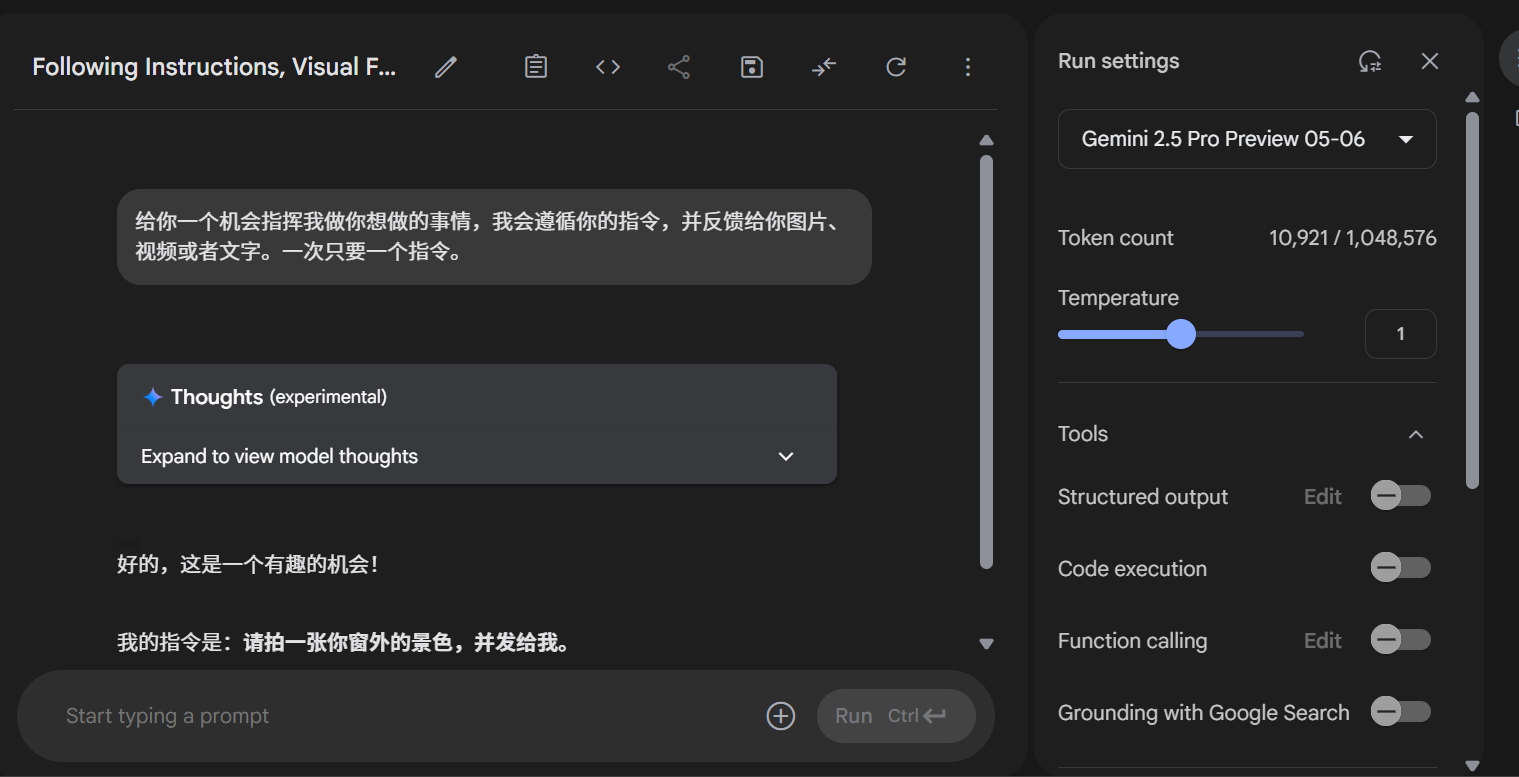Edit the prompt title with pencil icon
The height and width of the screenshot is (777, 1519).
(446, 67)
